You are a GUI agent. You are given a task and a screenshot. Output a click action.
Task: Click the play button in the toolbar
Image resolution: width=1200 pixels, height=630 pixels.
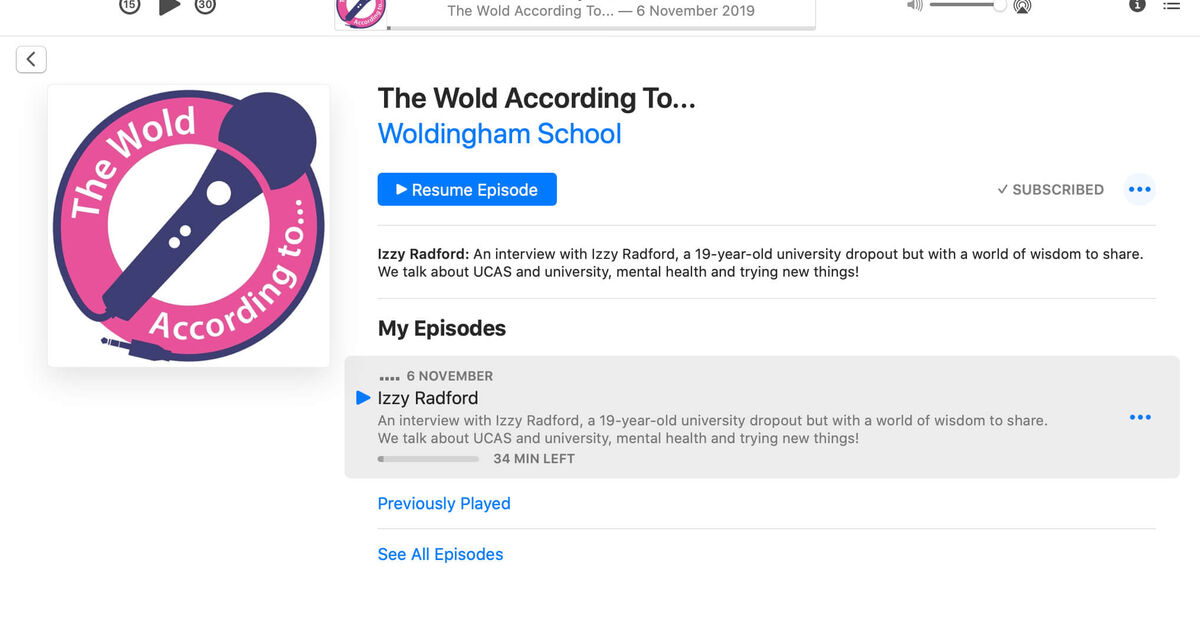(170, 6)
